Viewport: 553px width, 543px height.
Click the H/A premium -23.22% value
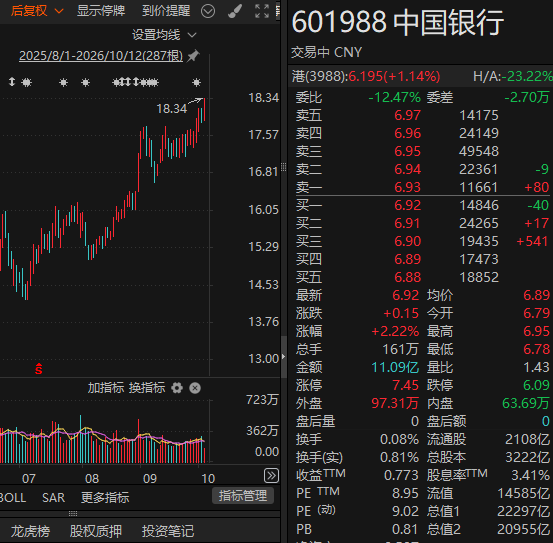point(528,76)
